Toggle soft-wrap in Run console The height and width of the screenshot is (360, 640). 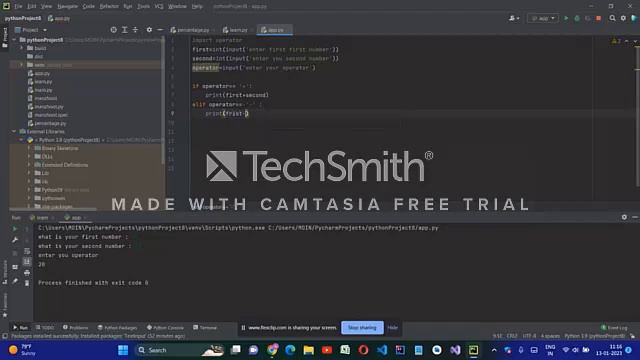[27, 251]
